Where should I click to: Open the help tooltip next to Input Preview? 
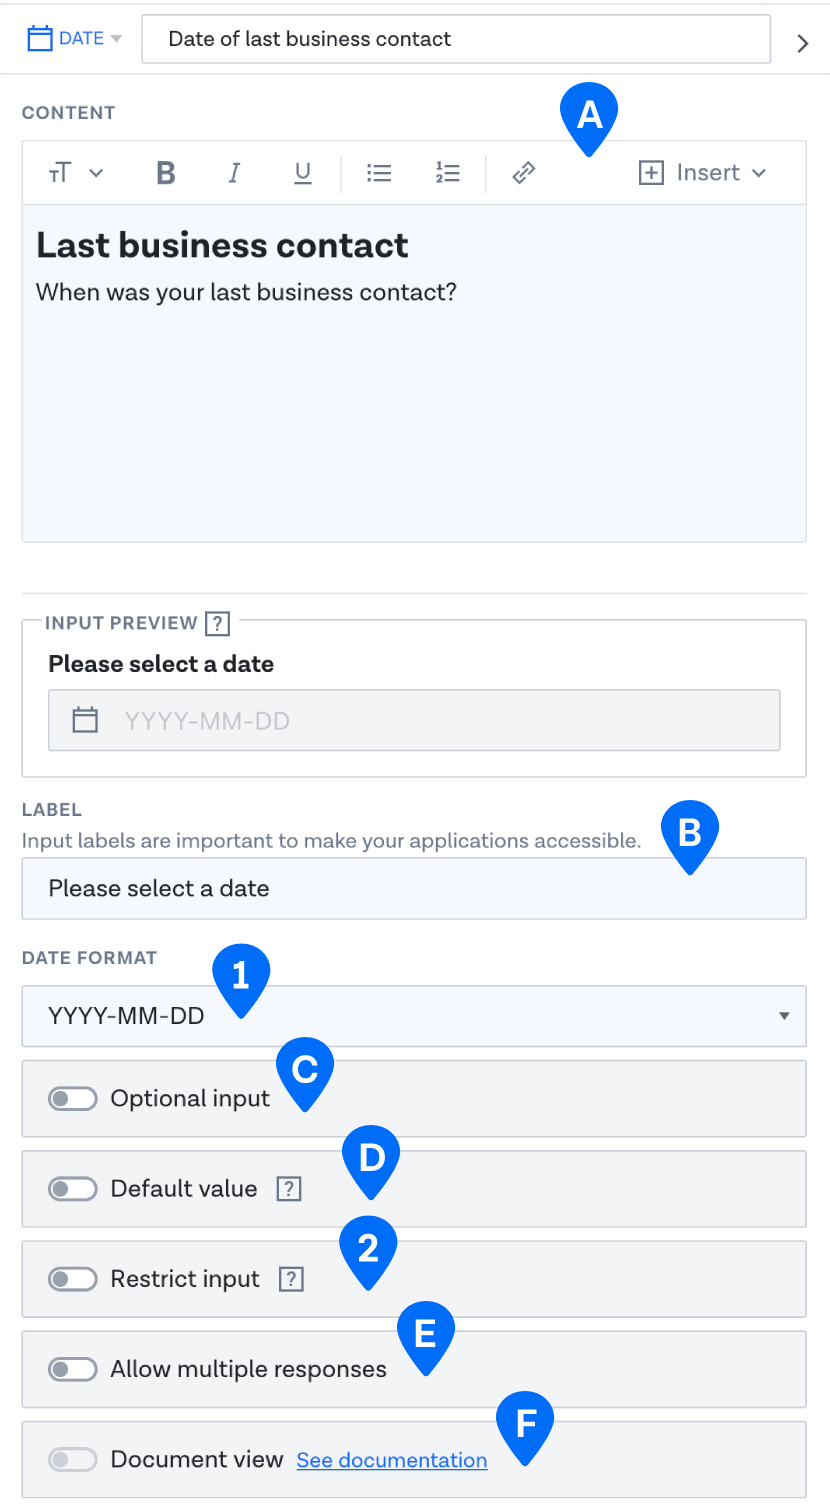click(x=217, y=623)
